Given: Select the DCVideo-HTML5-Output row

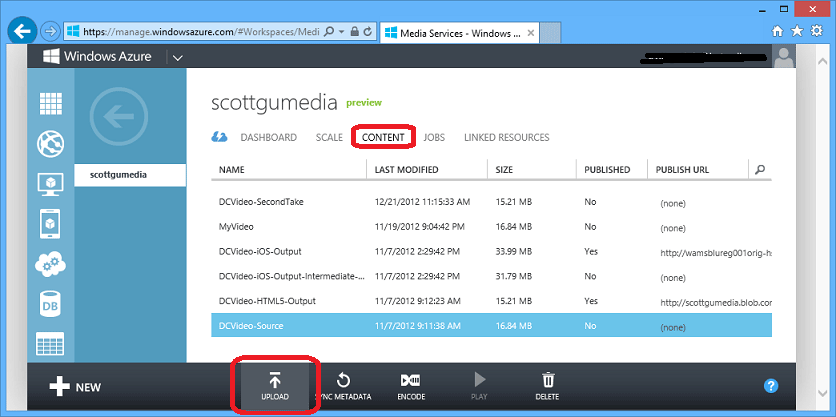Looking at the screenshot, I should [x=492, y=301].
